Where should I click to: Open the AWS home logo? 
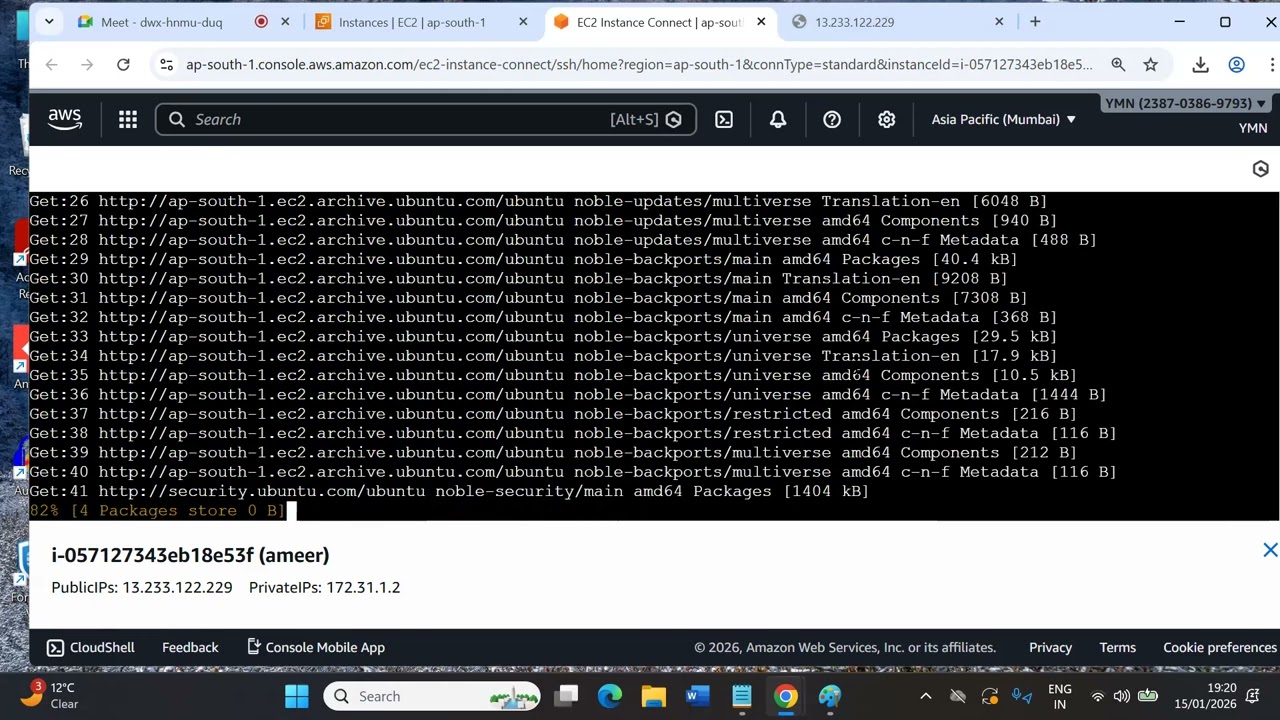click(65, 119)
